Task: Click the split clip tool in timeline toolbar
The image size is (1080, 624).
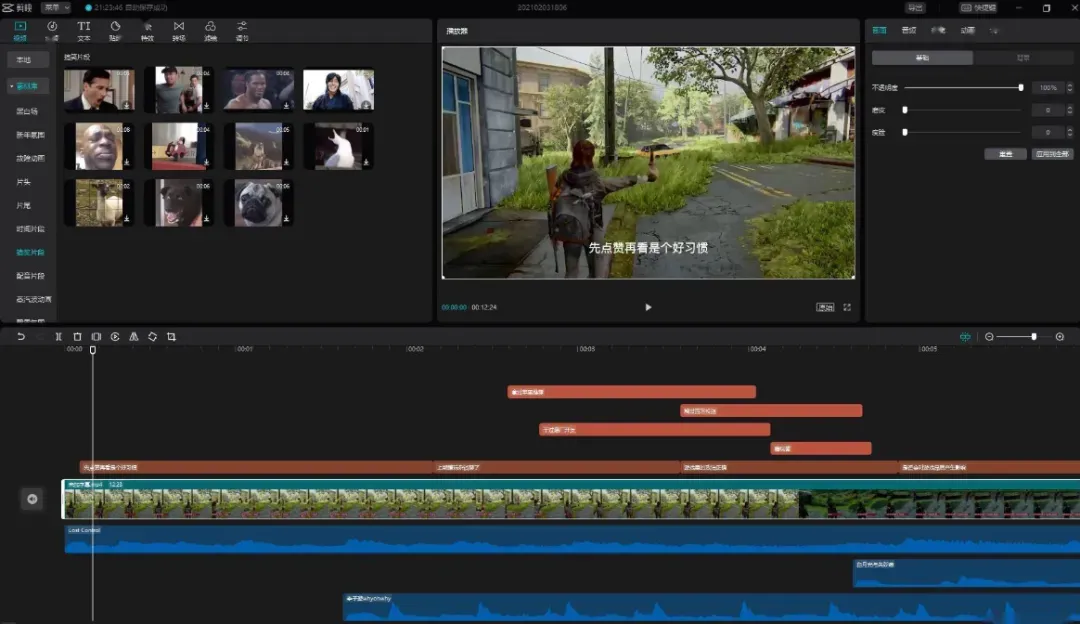Action: pos(59,337)
